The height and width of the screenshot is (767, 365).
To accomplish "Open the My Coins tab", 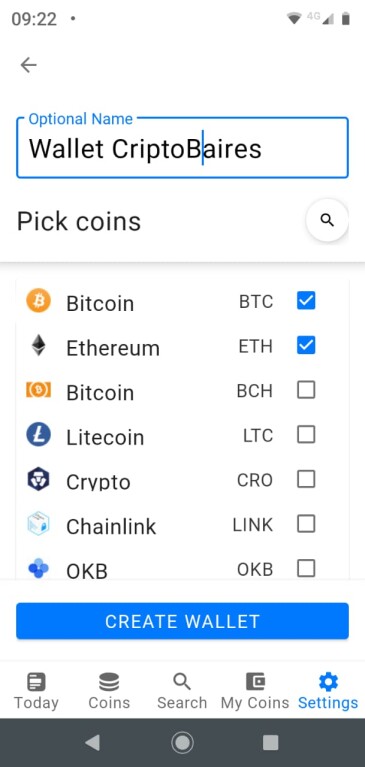I will pos(255,691).
